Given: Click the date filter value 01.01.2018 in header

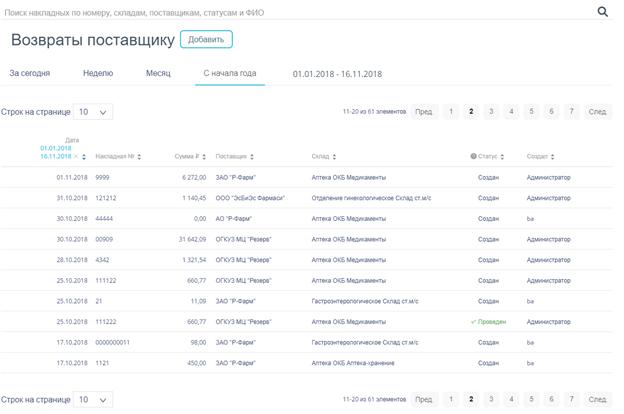Looking at the screenshot, I should coord(56,148).
